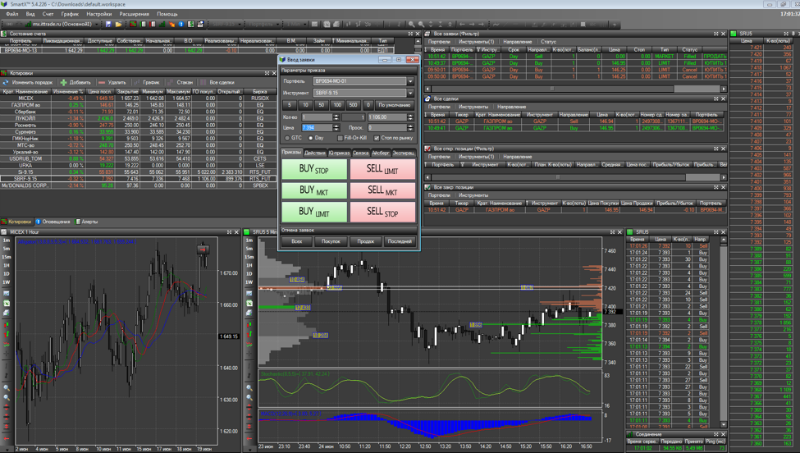Open the Вид menu
This screenshot has height=453, width=800.
click(x=30, y=14)
